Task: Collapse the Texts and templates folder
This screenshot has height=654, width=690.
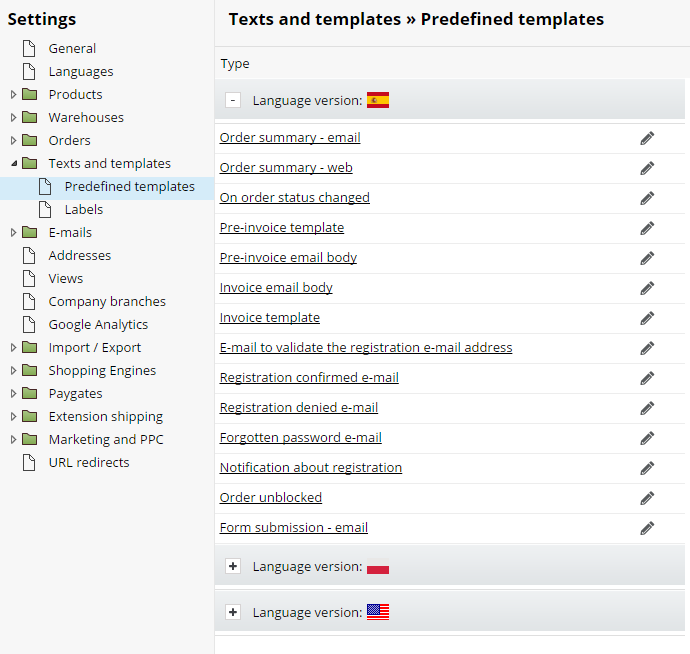Action: point(14,163)
